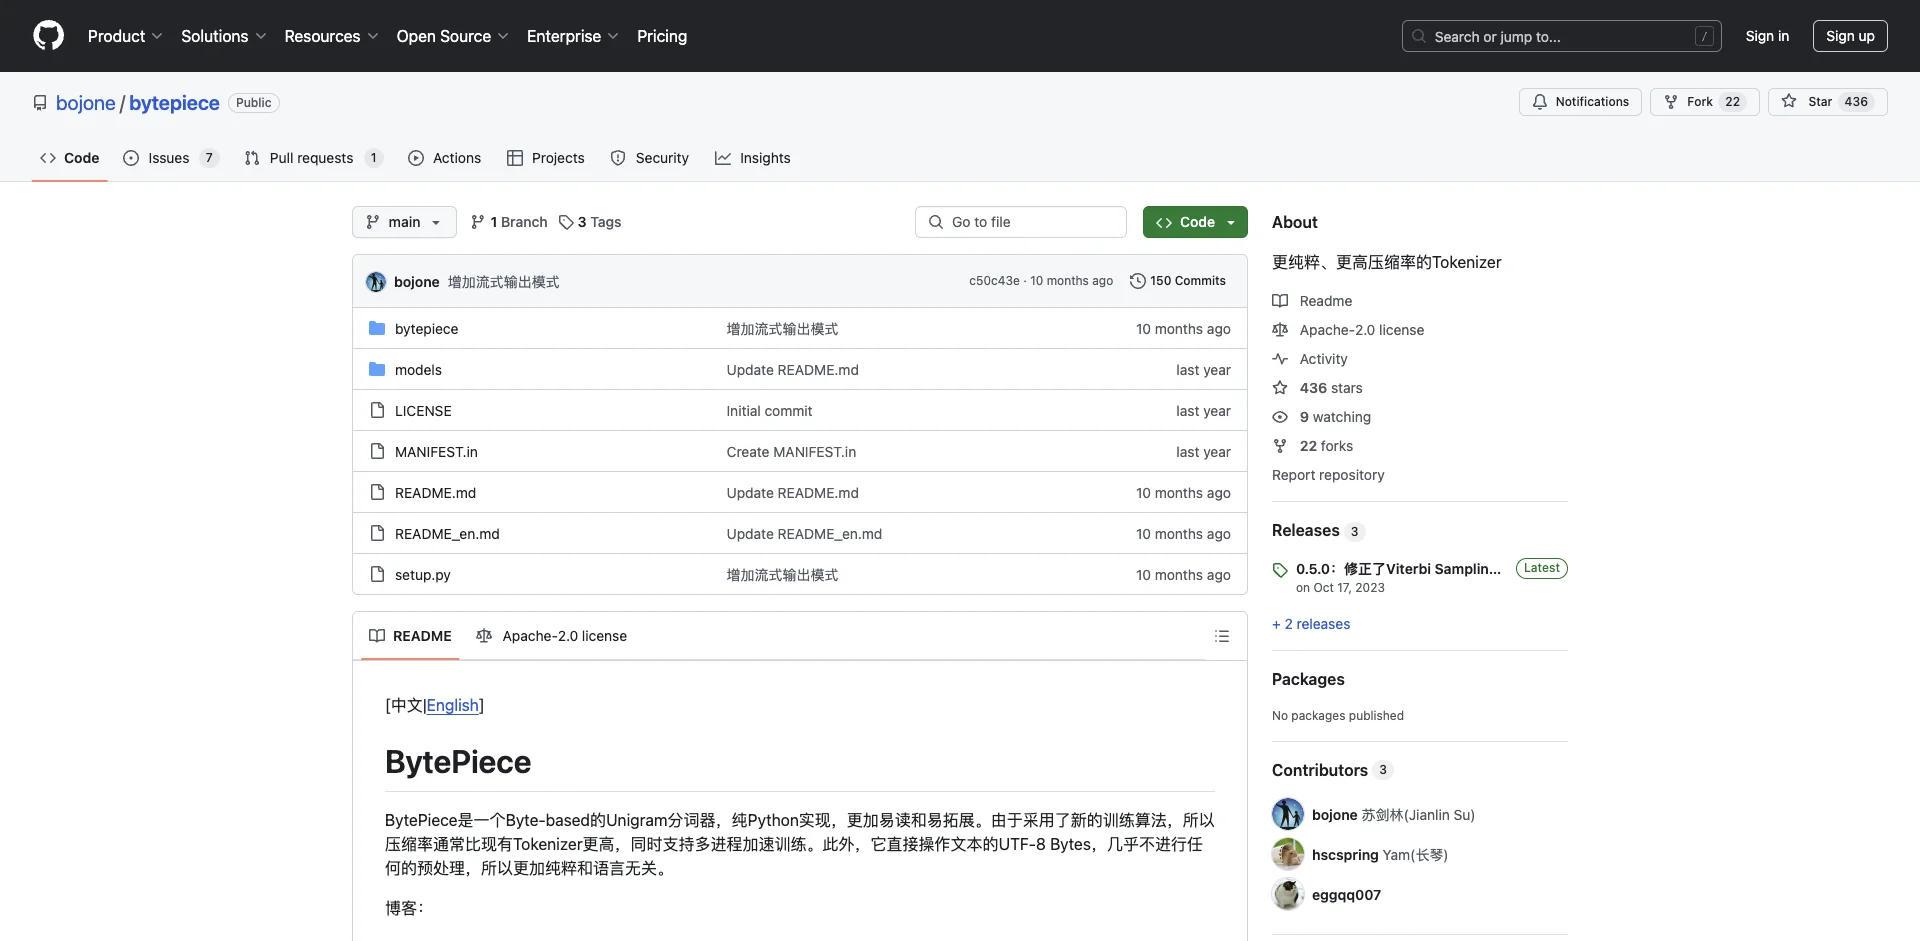Go to GitHub homepage via Octocat logo
Screen dimensions: 1920x941
[48, 36]
